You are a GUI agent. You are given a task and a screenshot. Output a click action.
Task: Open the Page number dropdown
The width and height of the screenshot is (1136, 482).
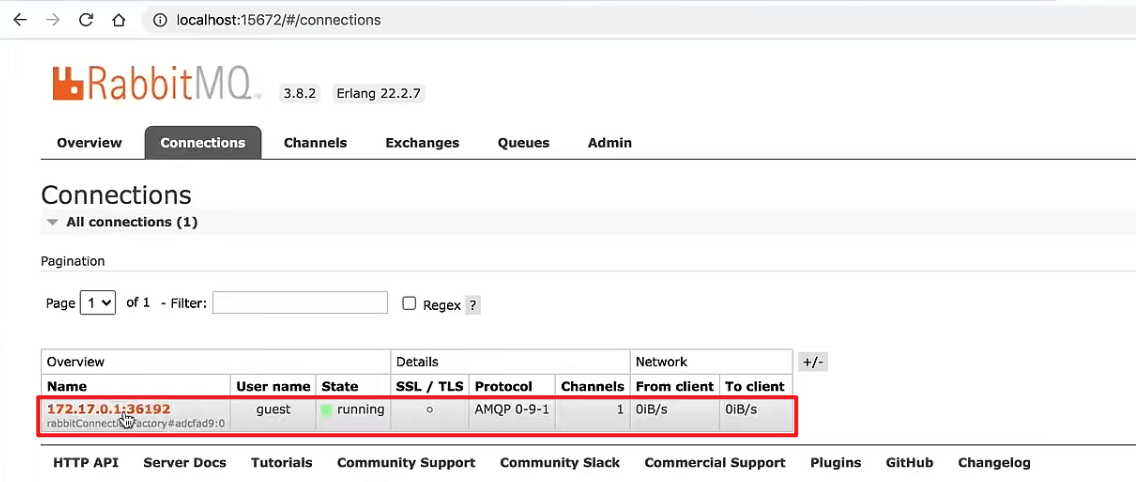coord(98,302)
